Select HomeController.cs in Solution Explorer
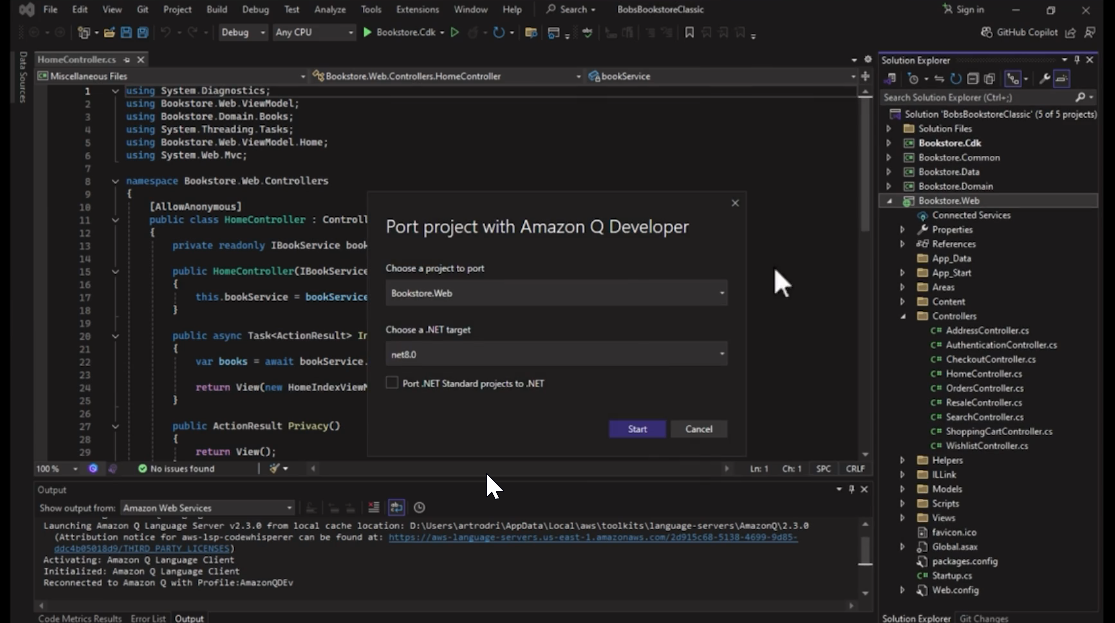 [x=983, y=374]
